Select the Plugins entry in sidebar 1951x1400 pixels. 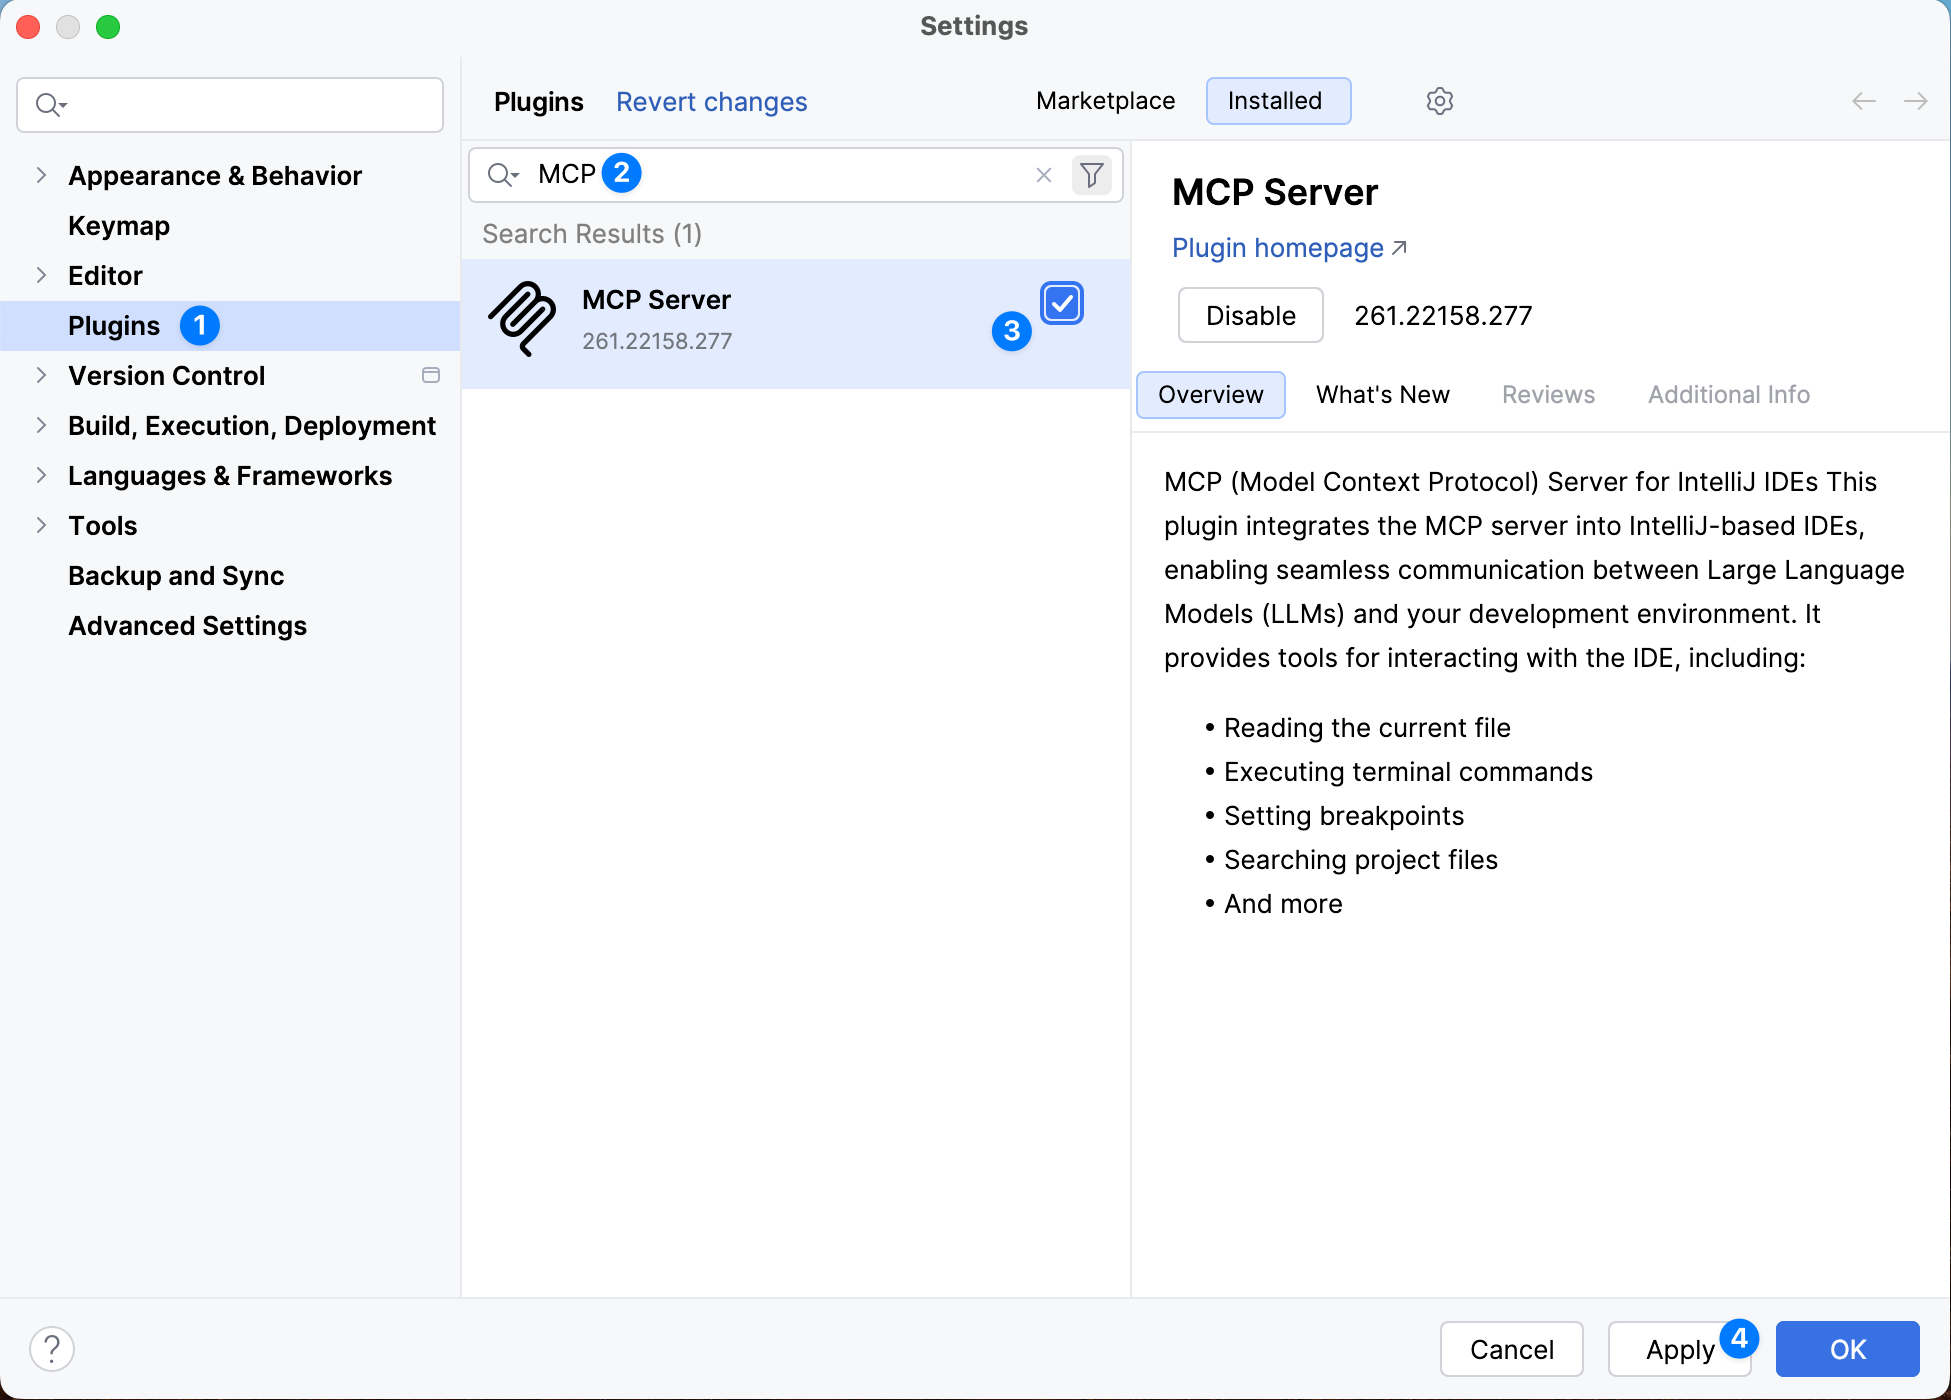click(113, 325)
